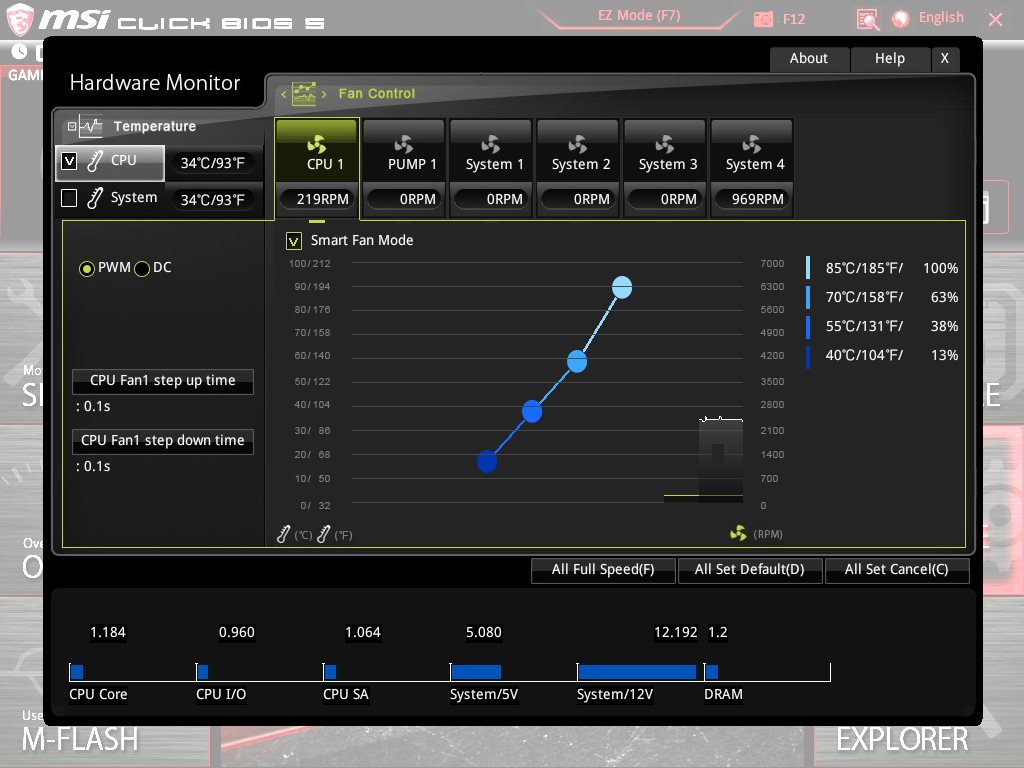Screen dimensions: 1024x768
Task: Click CPU Fan1 step down time
Action: tap(163, 441)
